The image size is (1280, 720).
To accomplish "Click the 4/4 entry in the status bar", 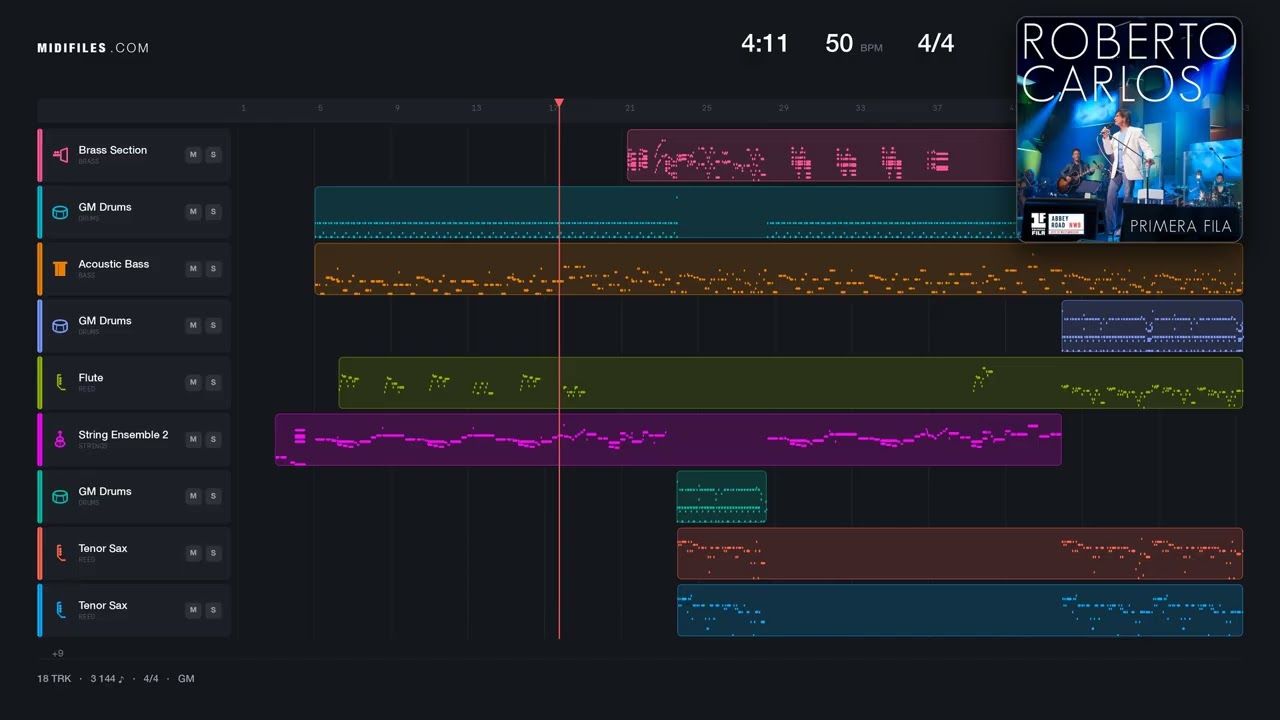I will tap(151, 679).
